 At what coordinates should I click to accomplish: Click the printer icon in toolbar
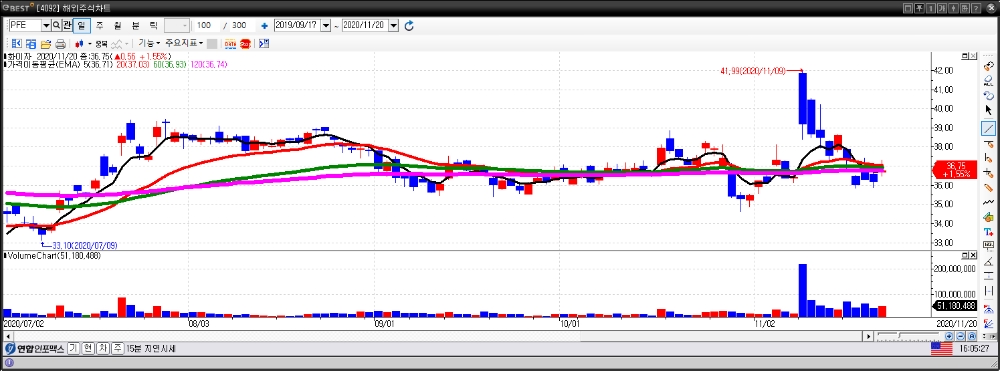point(61,44)
